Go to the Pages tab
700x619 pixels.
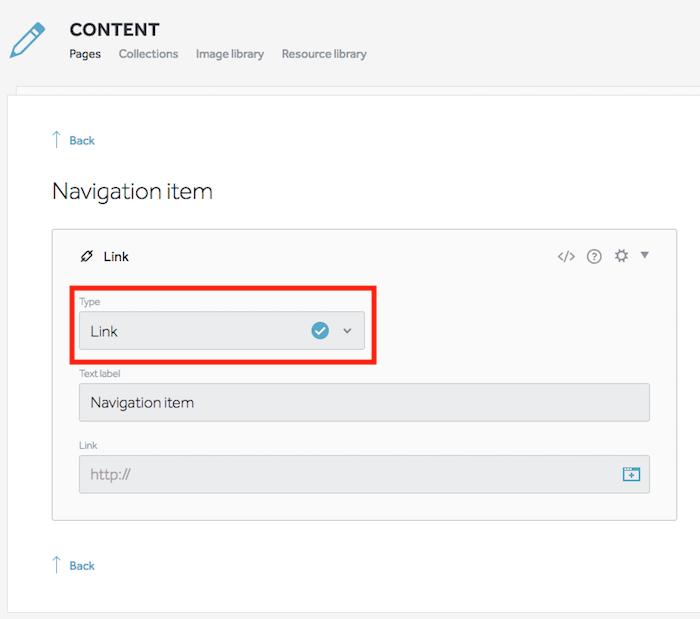[85, 54]
